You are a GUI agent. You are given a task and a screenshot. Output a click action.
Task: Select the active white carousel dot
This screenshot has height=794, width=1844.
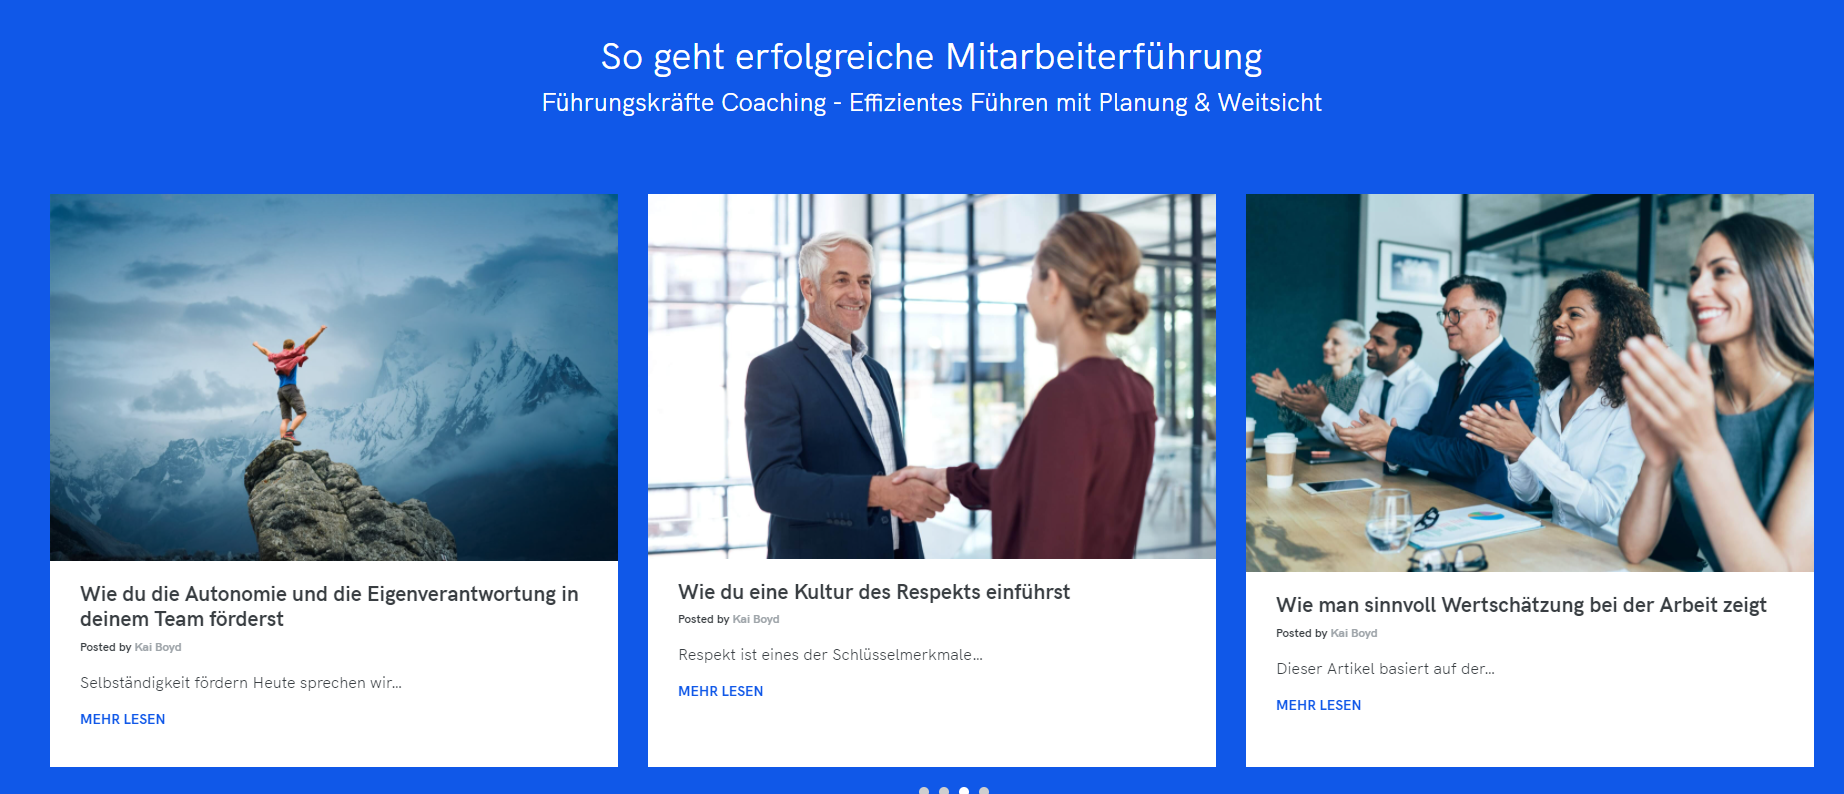click(964, 791)
